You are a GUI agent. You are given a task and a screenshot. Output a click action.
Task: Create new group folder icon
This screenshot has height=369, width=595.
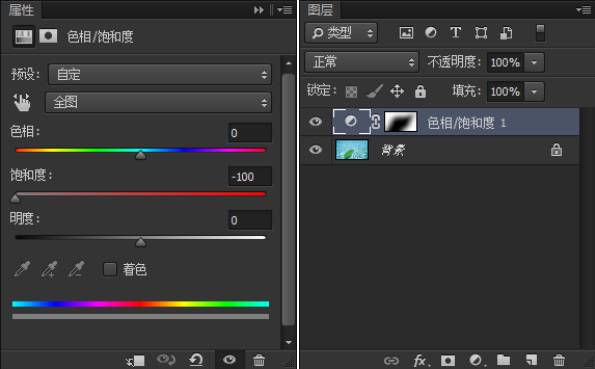[503, 360]
